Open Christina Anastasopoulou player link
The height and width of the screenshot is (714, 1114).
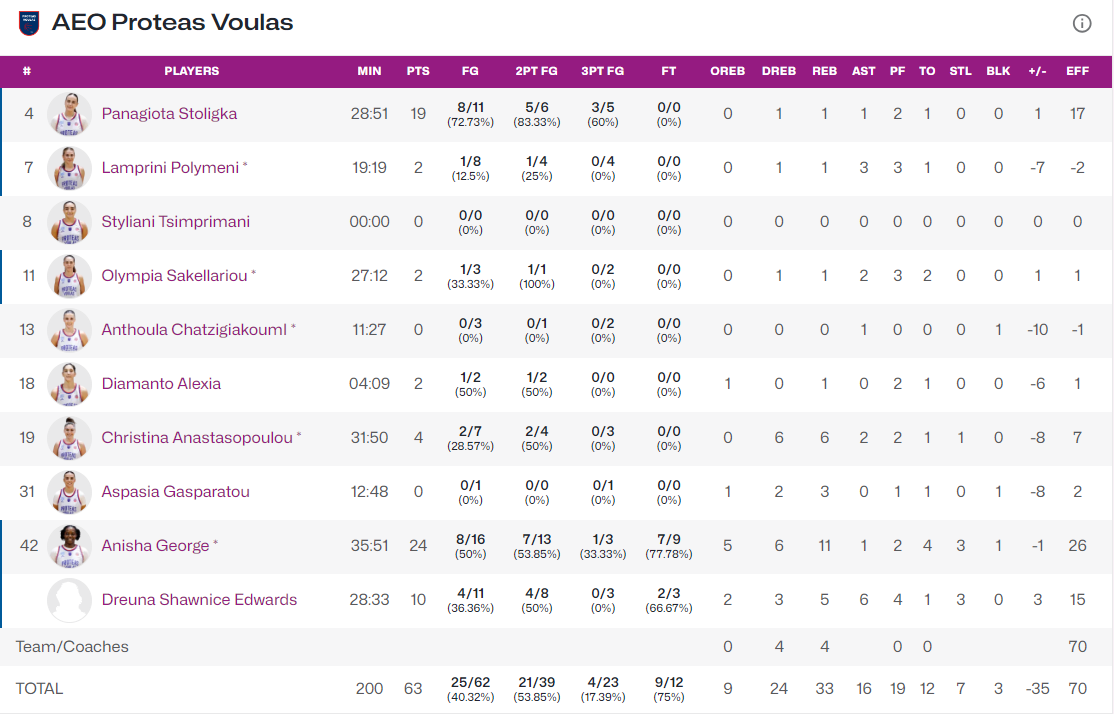[x=197, y=438]
